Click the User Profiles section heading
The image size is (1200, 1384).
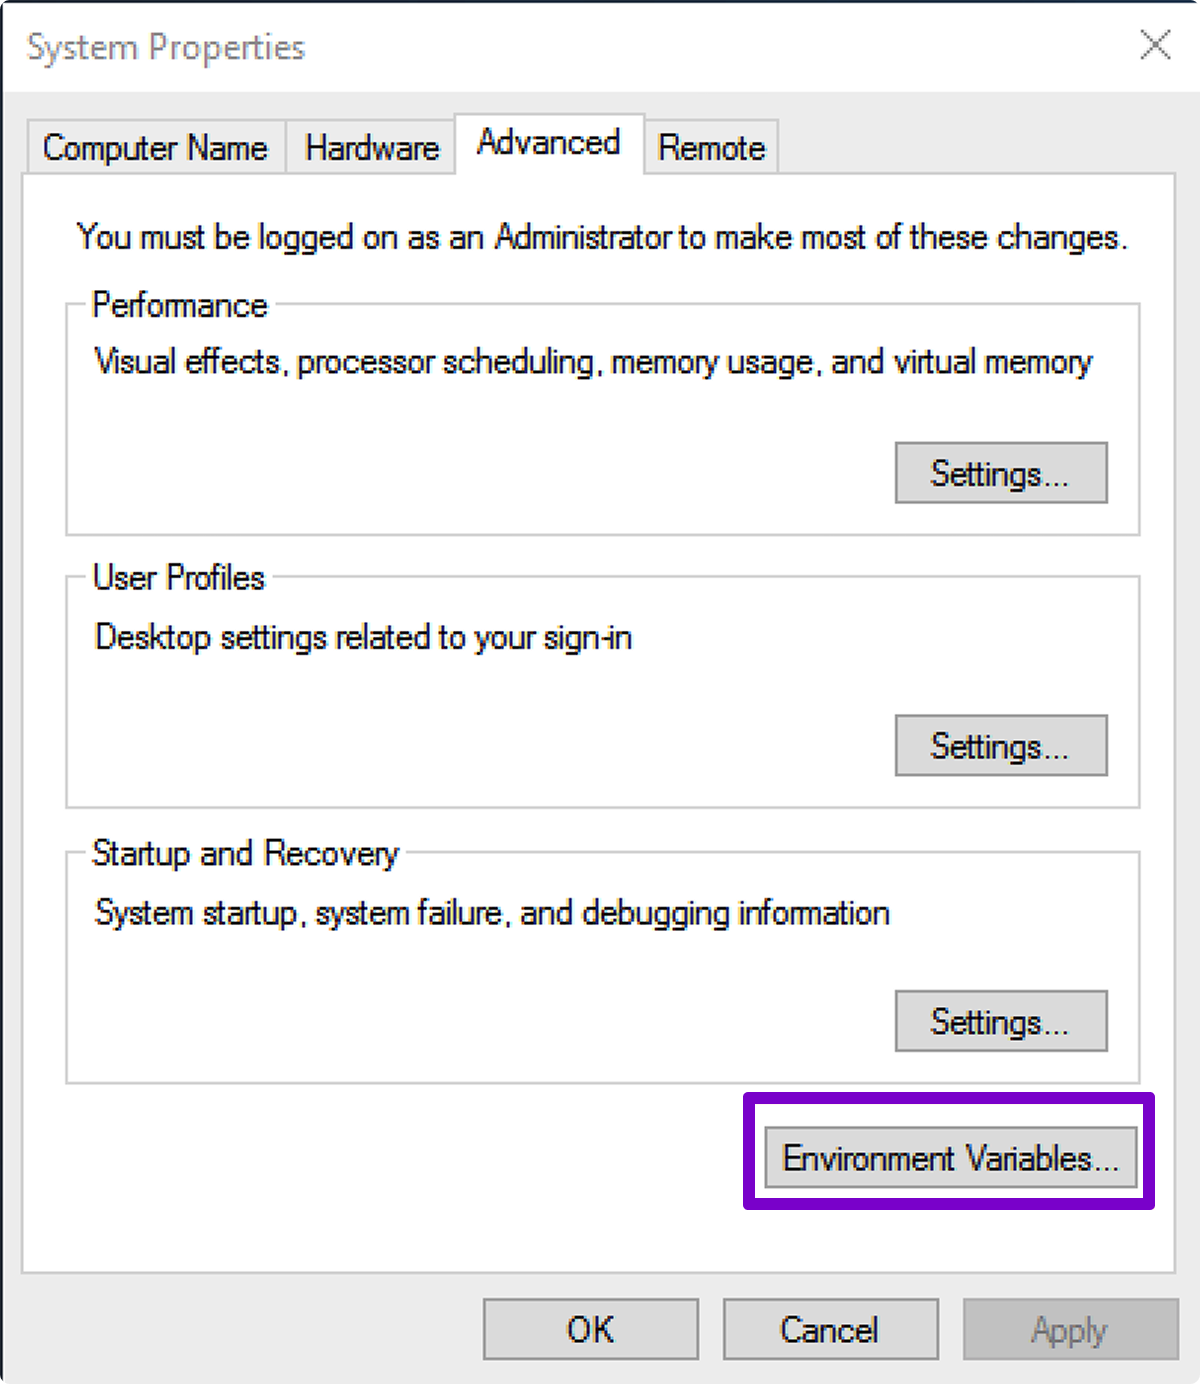(177, 578)
